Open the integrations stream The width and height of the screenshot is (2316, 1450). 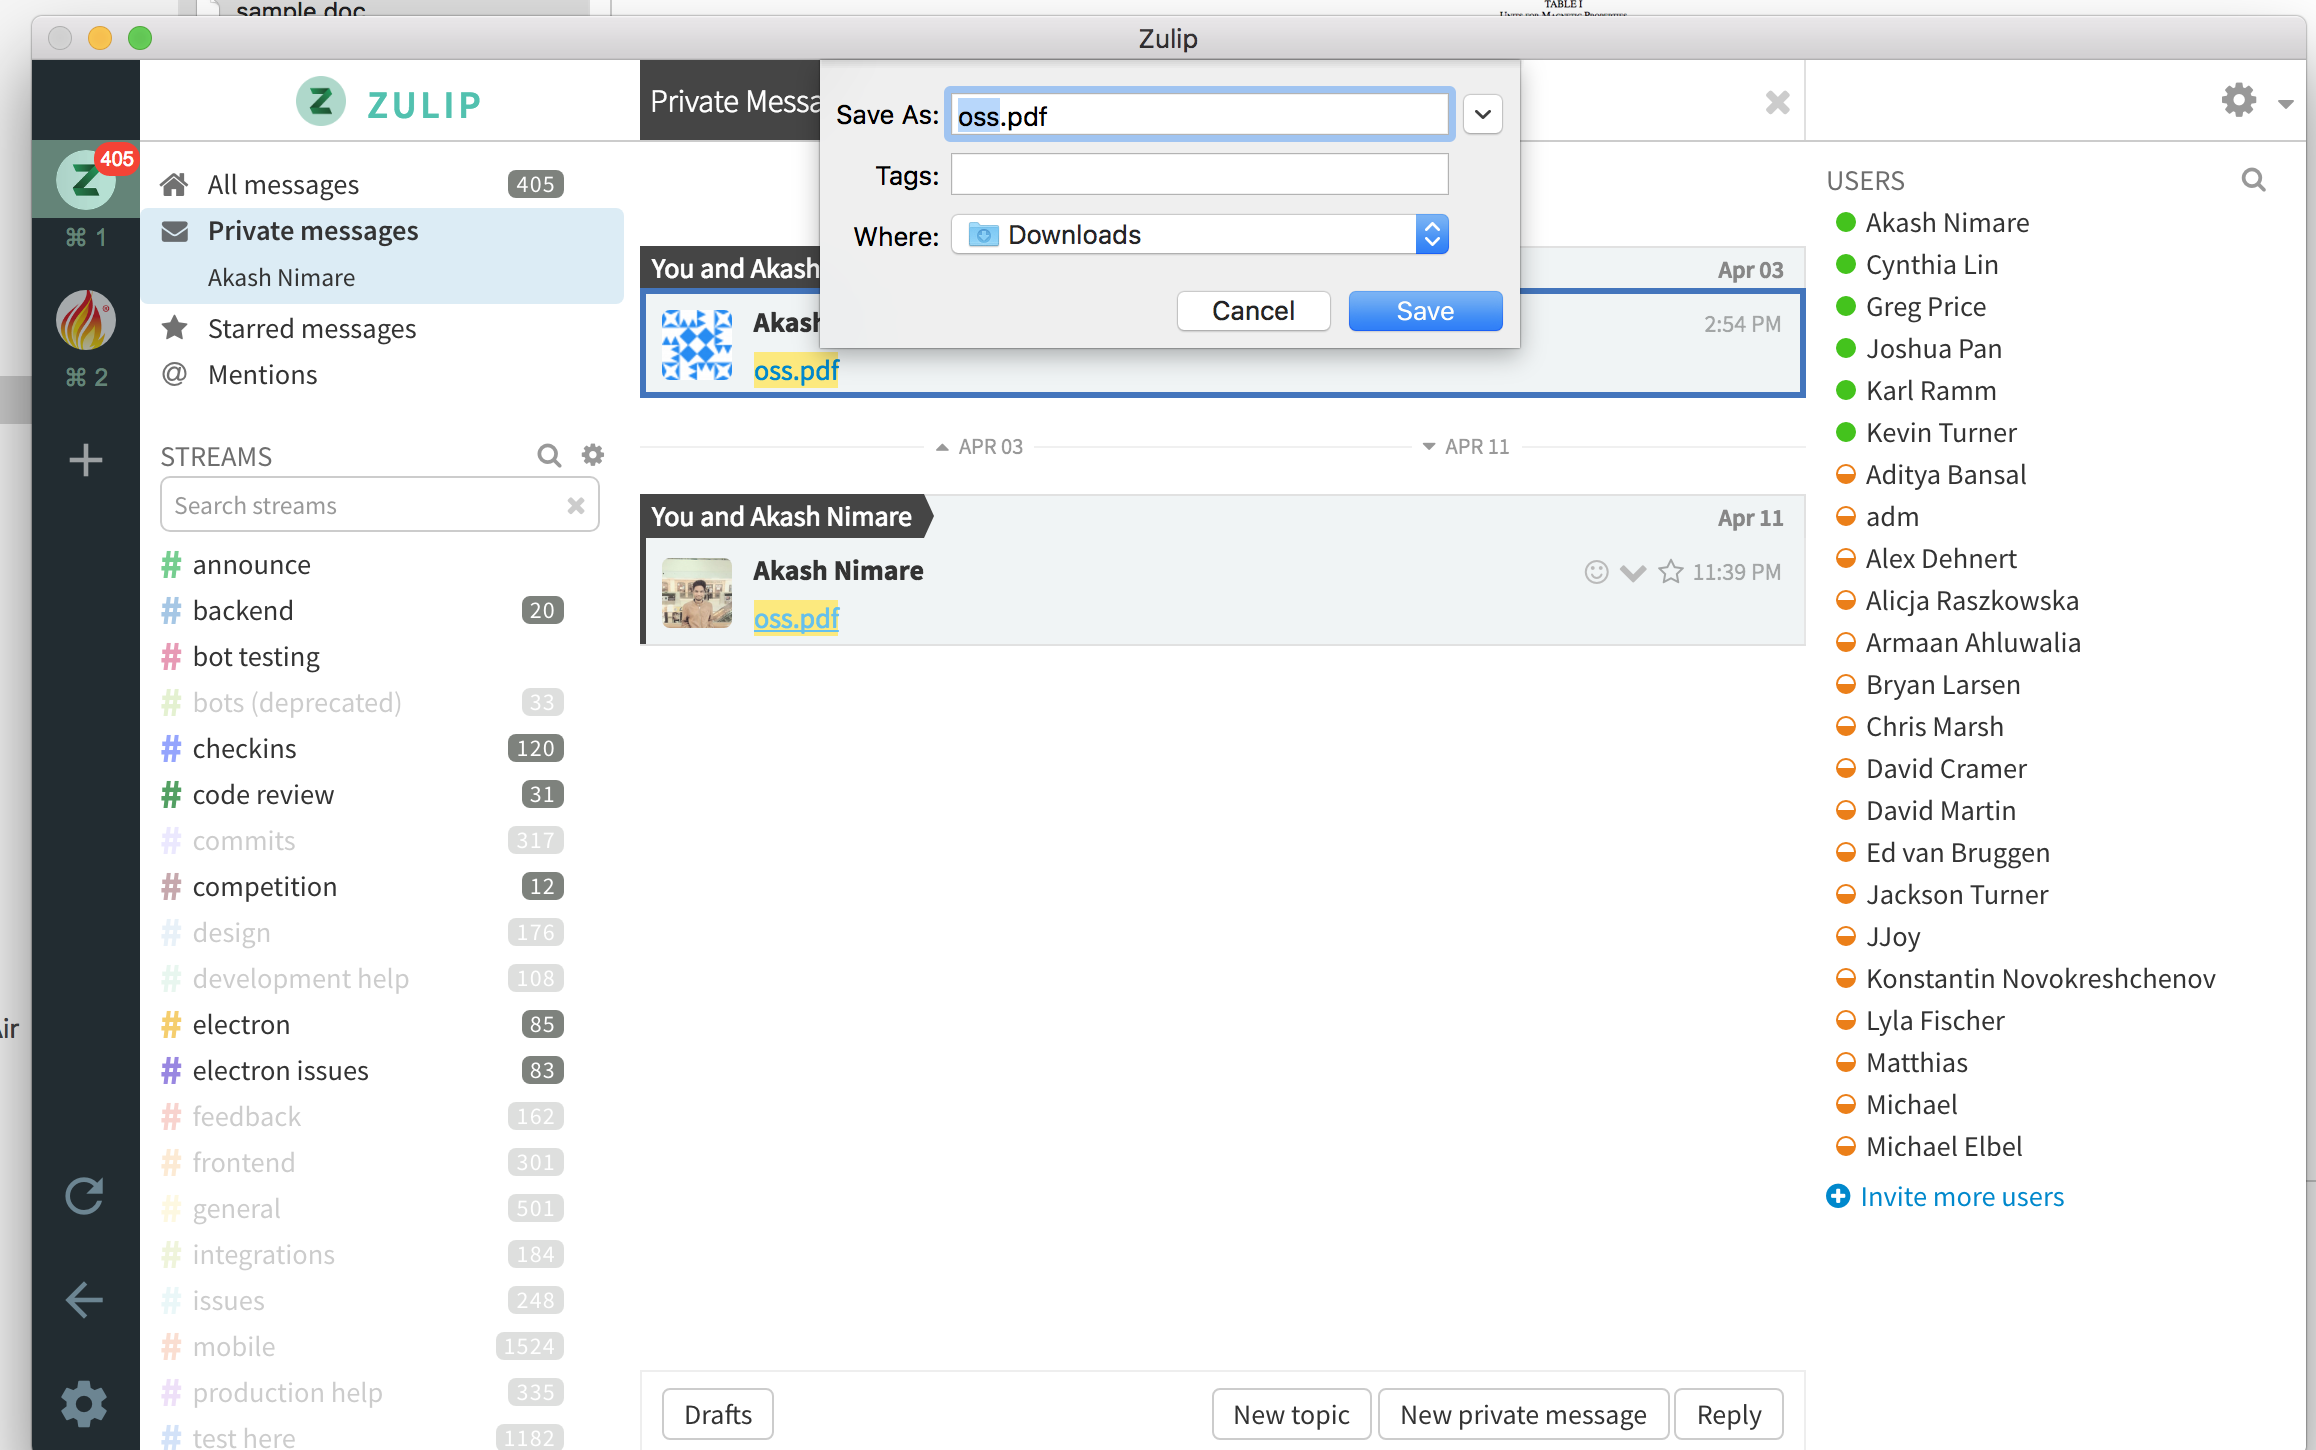pyautogui.click(x=263, y=1255)
